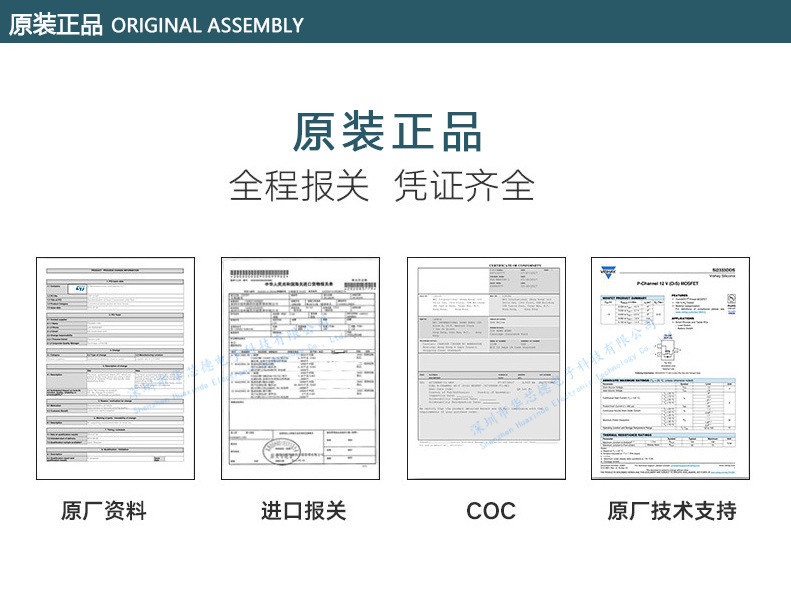Click the COC caption
Image resolution: width=791 pixels, height=599 pixels.
(491, 511)
